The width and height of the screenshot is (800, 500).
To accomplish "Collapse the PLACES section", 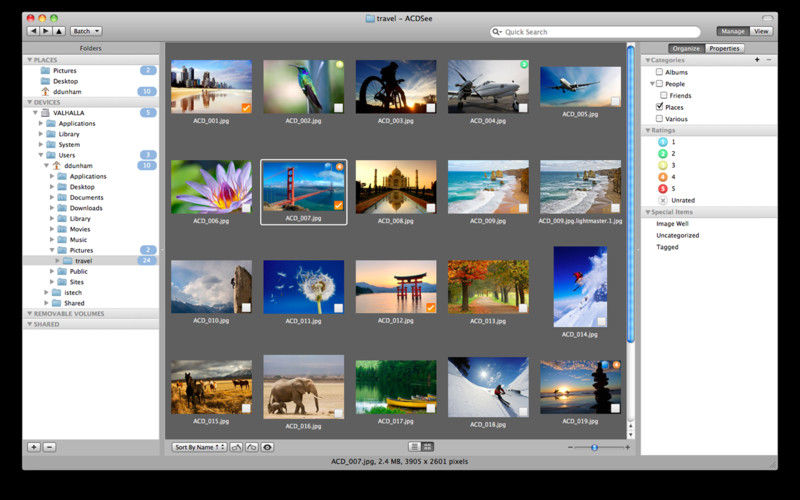I will pyautogui.click(x=30, y=60).
